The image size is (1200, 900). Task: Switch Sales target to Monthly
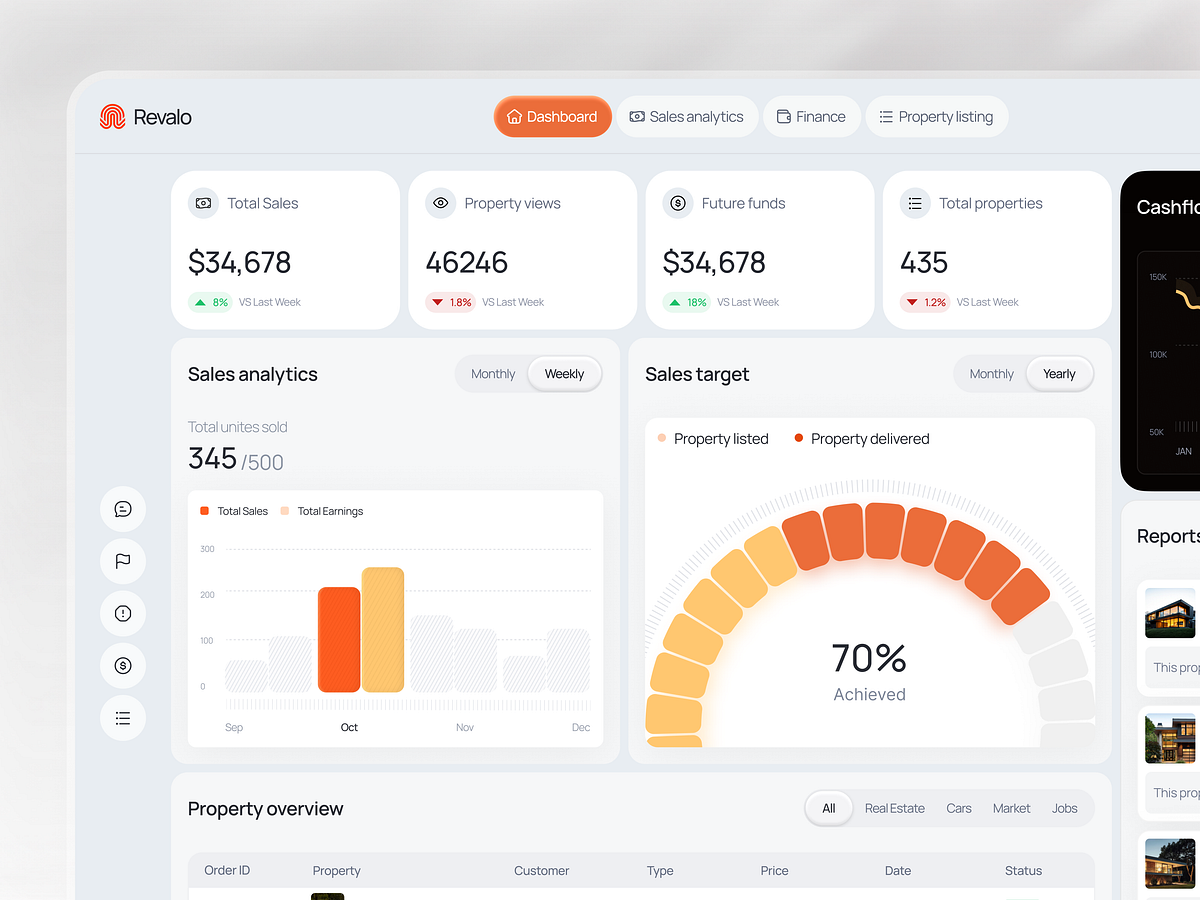pos(991,374)
